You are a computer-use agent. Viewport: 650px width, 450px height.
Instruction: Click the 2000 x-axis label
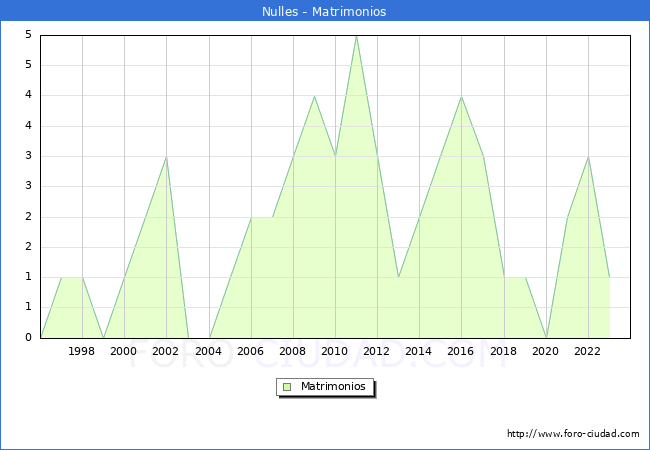[x=123, y=351]
